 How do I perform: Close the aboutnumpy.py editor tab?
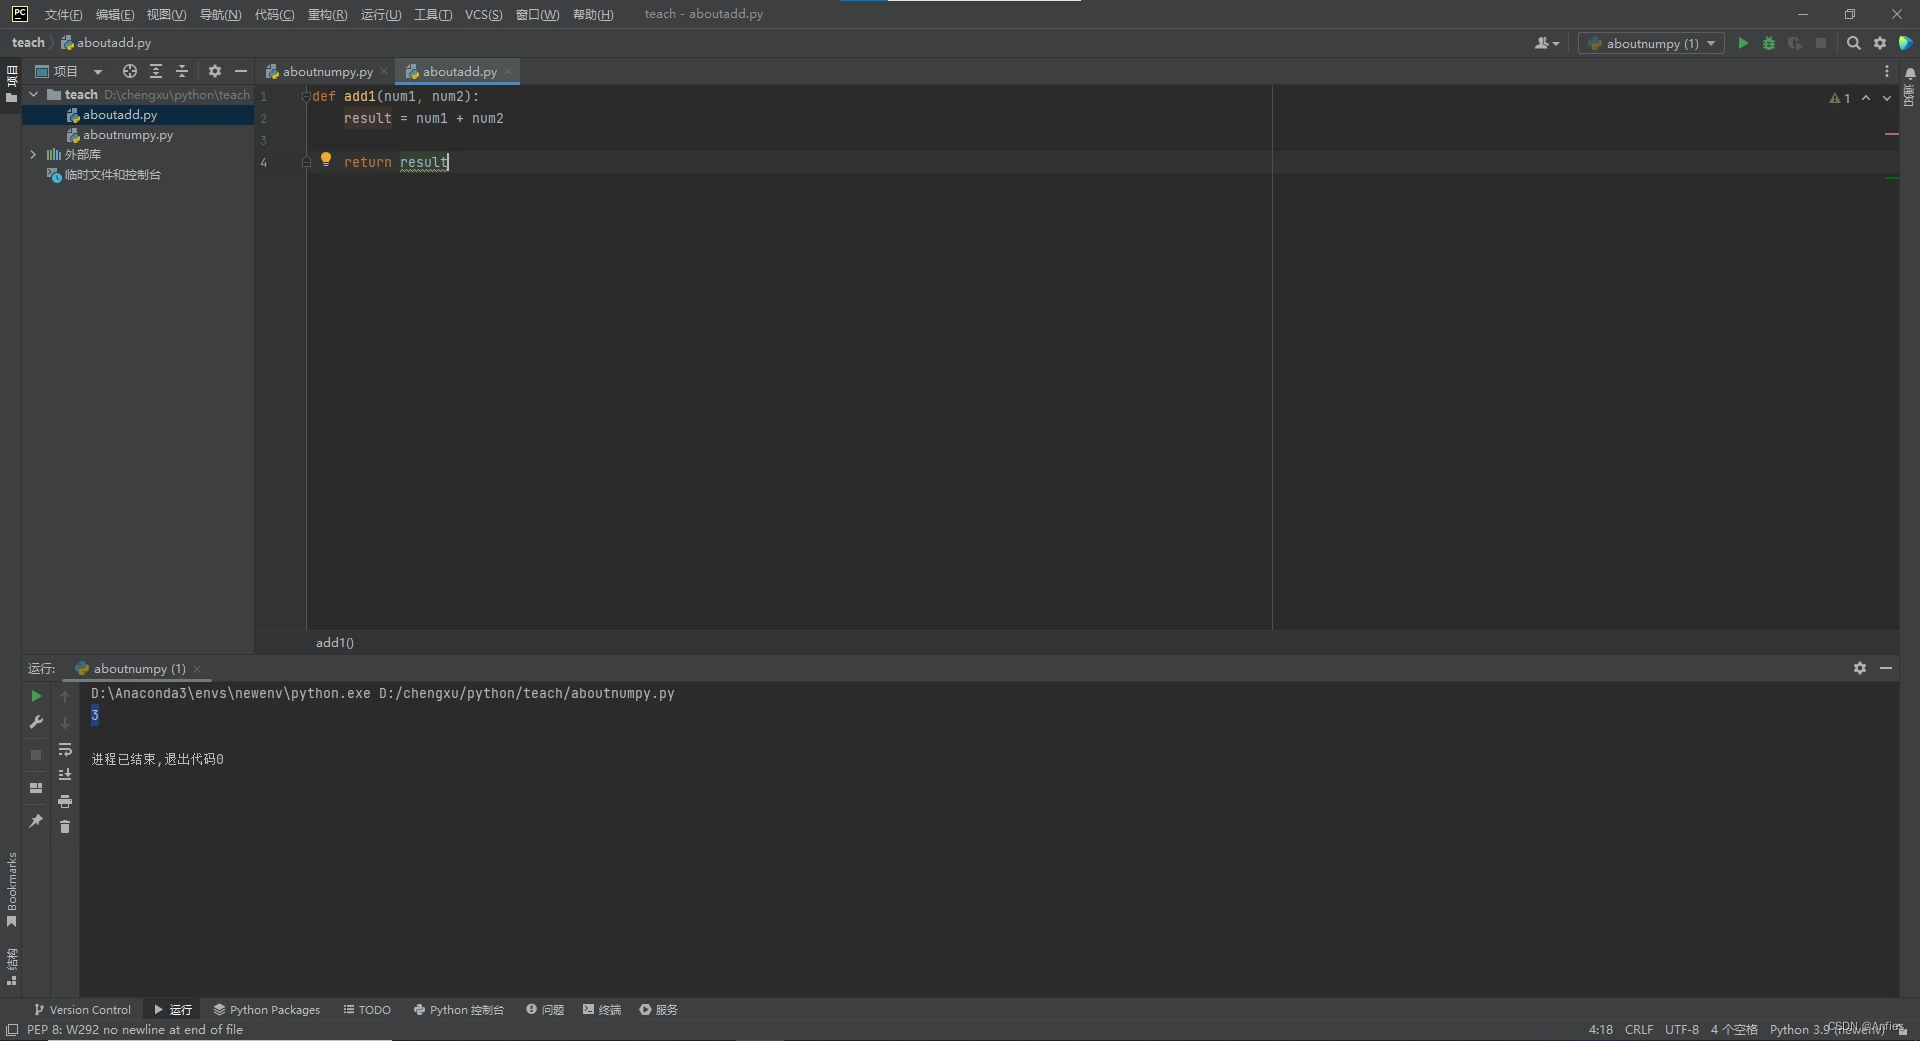pyautogui.click(x=384, y=71)
